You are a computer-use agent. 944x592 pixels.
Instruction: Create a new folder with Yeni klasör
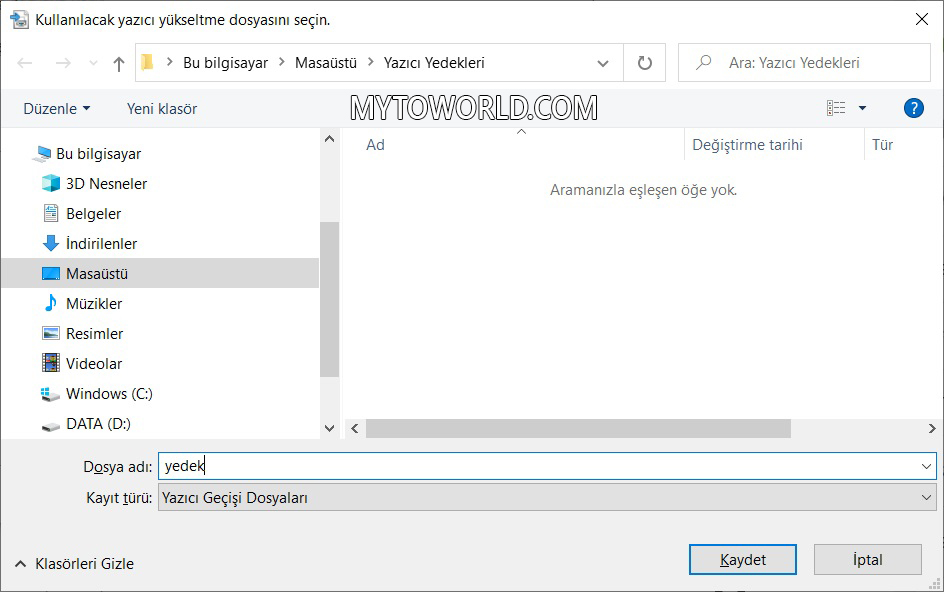tap(160, 107)
